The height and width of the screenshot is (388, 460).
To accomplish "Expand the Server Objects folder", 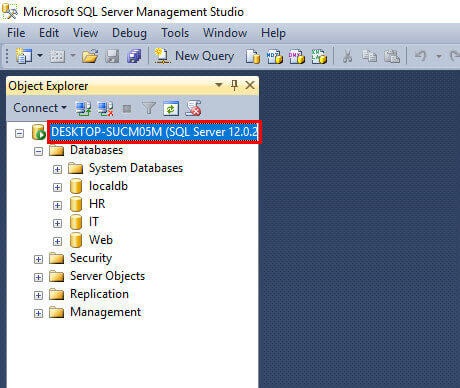I will click(x=38, y=278).
